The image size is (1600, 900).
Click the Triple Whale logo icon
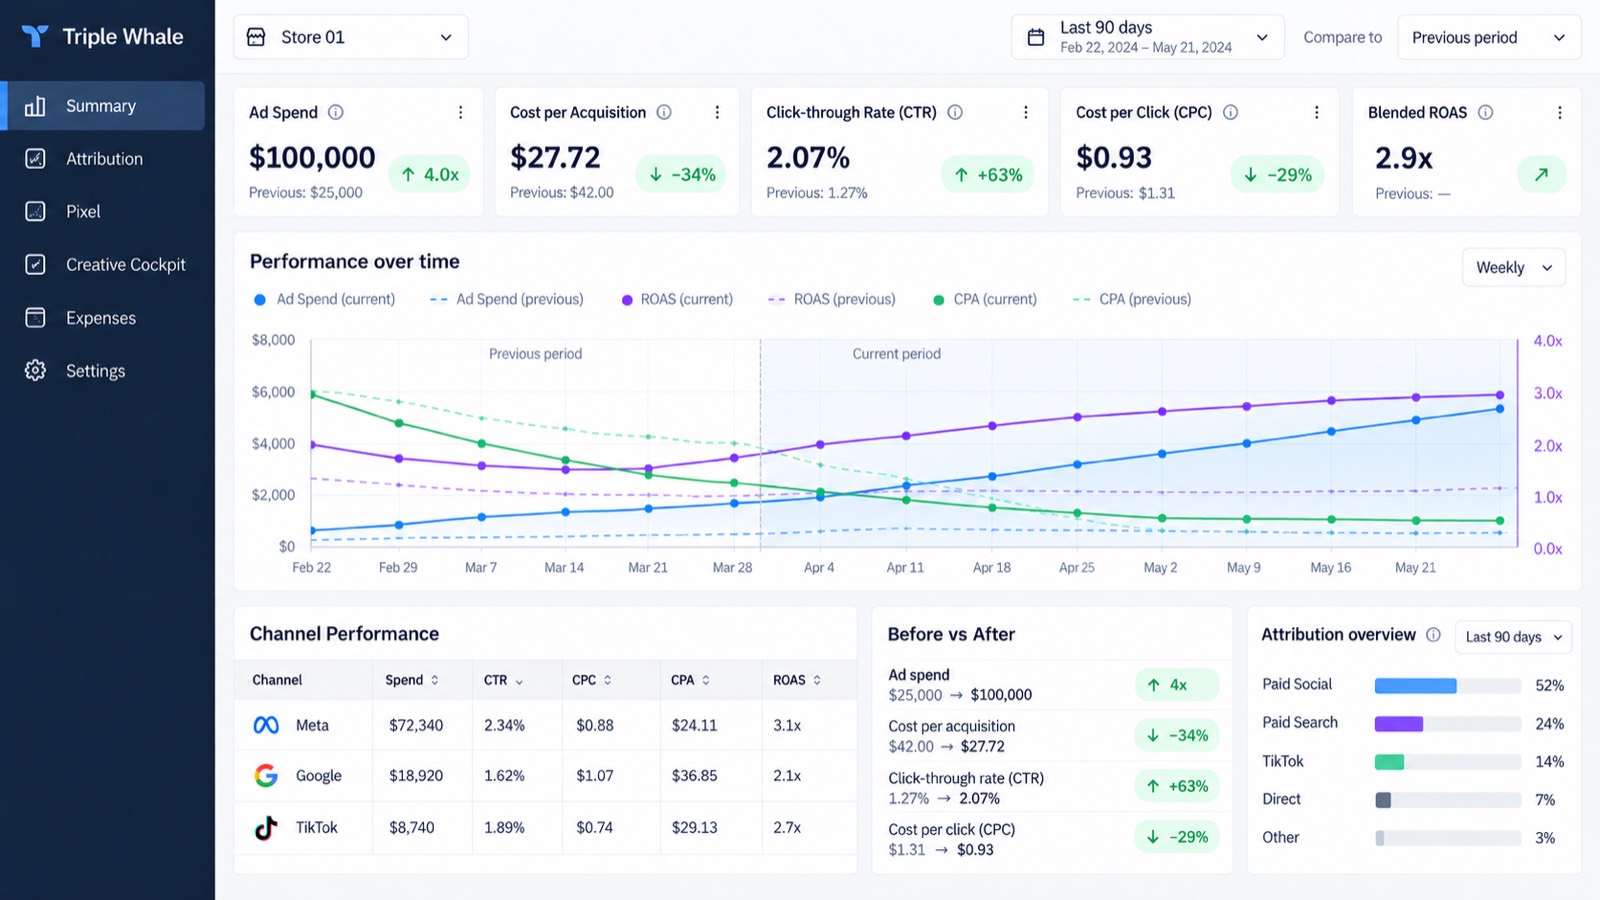35,36
